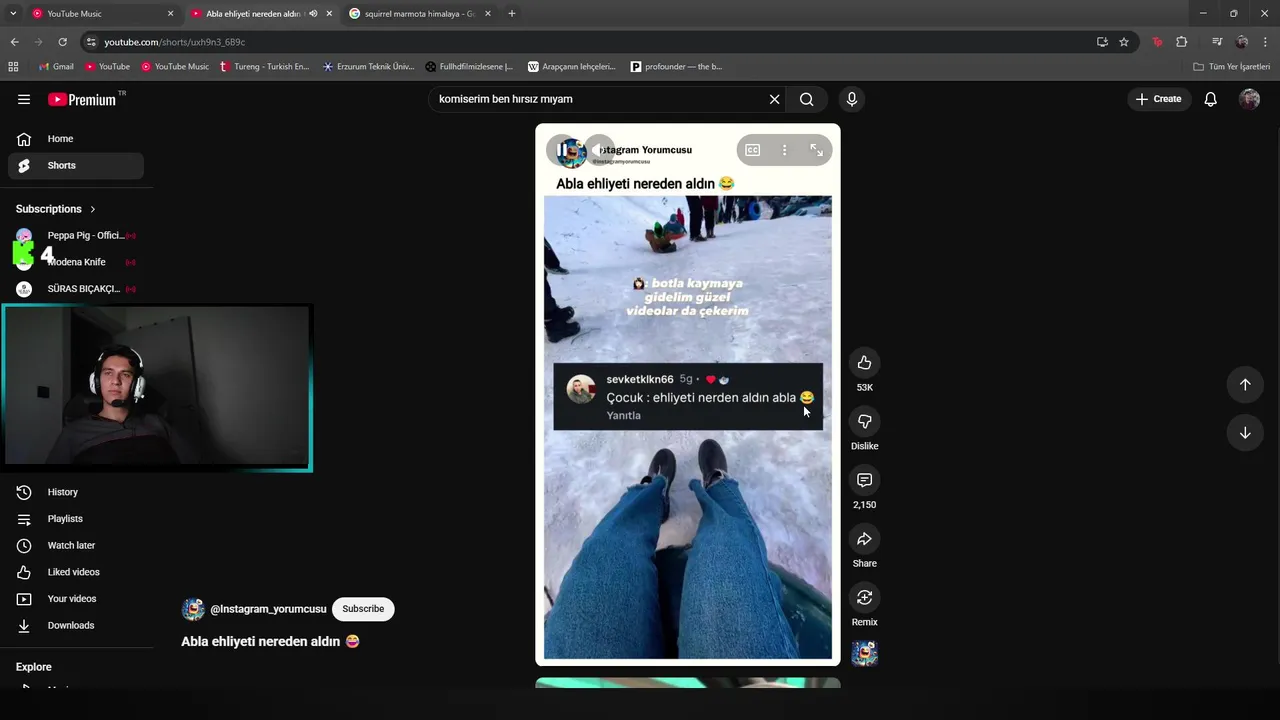Screen dimensions: 1280x720
Task: Remix this Short
Action: point(865,597)
